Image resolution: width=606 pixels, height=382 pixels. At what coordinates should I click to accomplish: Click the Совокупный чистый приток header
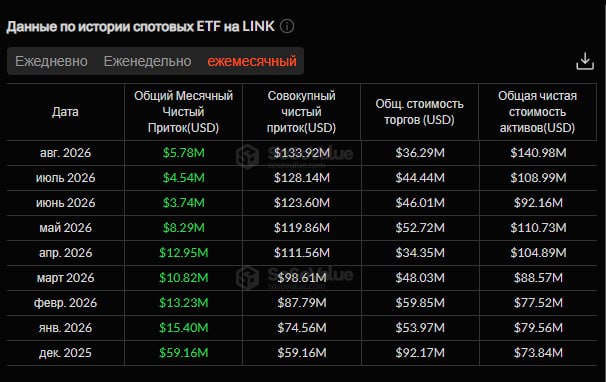point(301,112)
